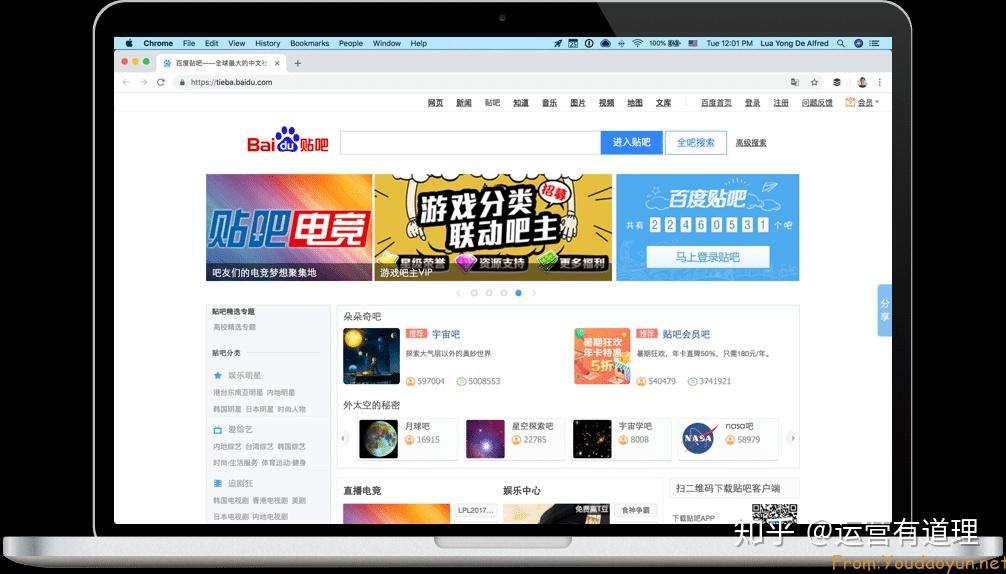The height and width of the screenshot is (574, 1006).
Task: Click the 音乐 nav link
Action: click(x=549, y=103)
